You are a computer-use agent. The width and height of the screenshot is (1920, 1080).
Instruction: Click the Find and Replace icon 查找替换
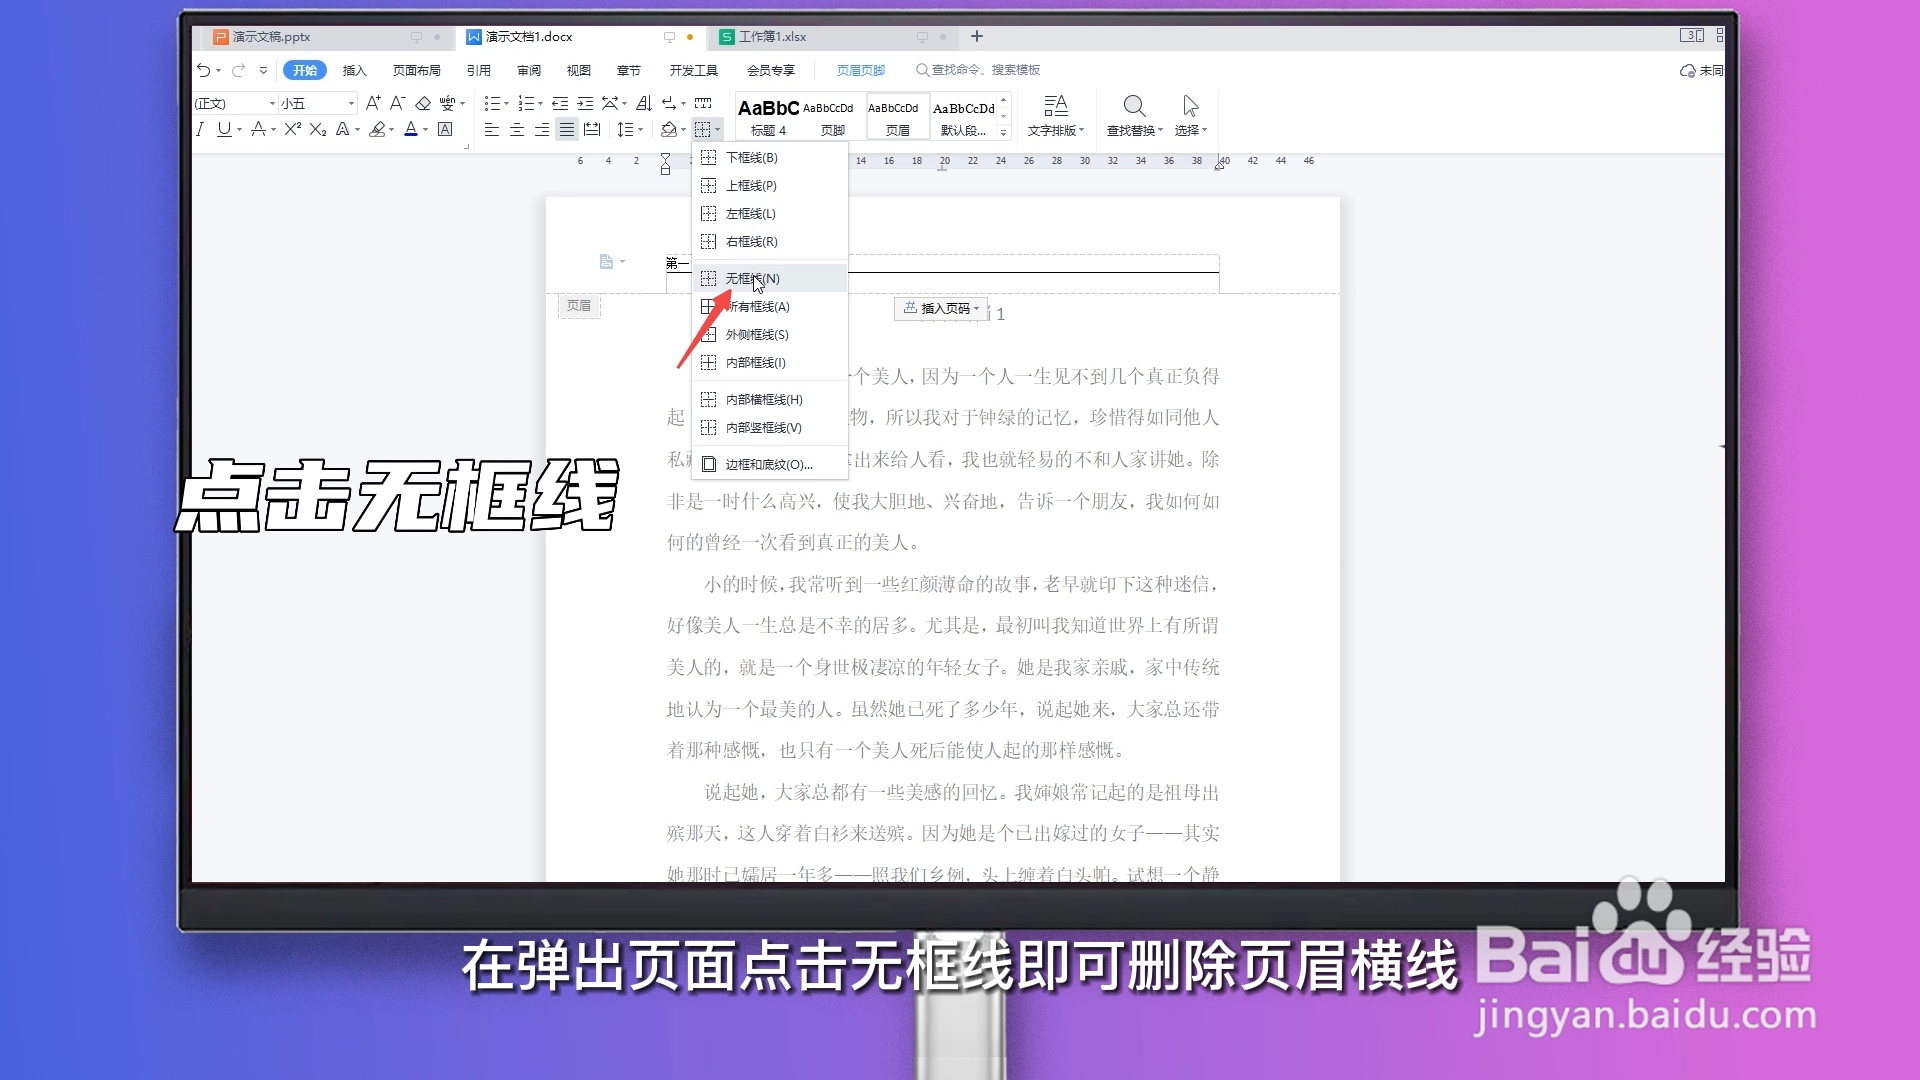click(1134, 113)
